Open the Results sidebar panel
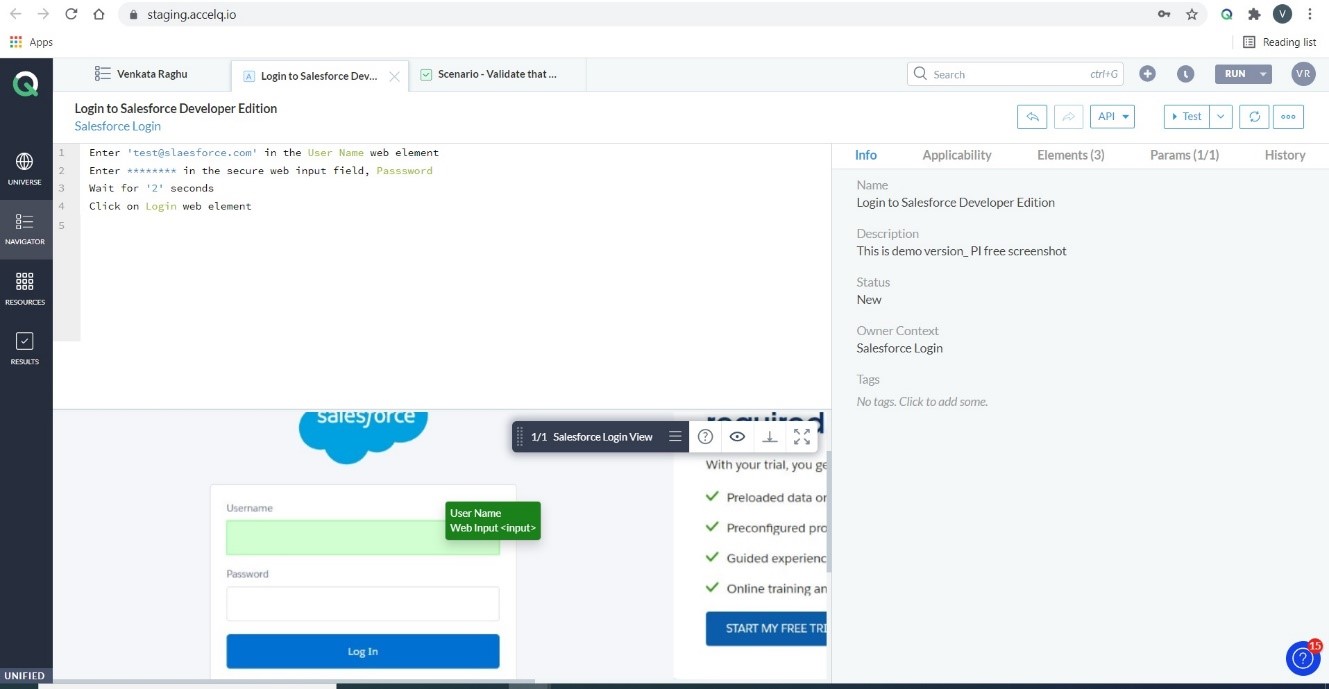The image size is (1329, 689). [x=25, y=348]
